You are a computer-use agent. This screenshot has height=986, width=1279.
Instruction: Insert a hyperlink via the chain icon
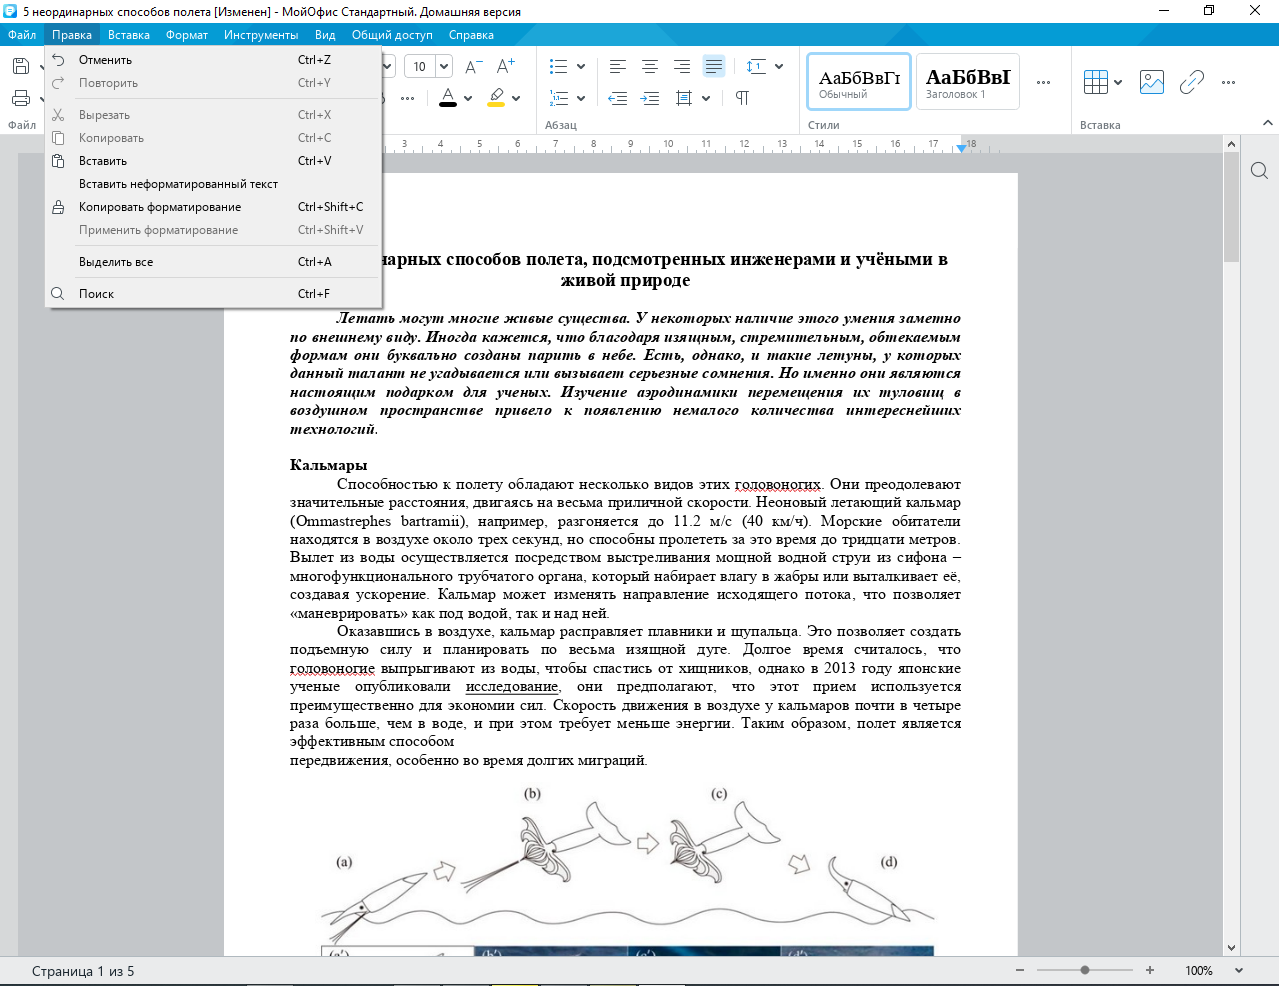(1191, 82)
